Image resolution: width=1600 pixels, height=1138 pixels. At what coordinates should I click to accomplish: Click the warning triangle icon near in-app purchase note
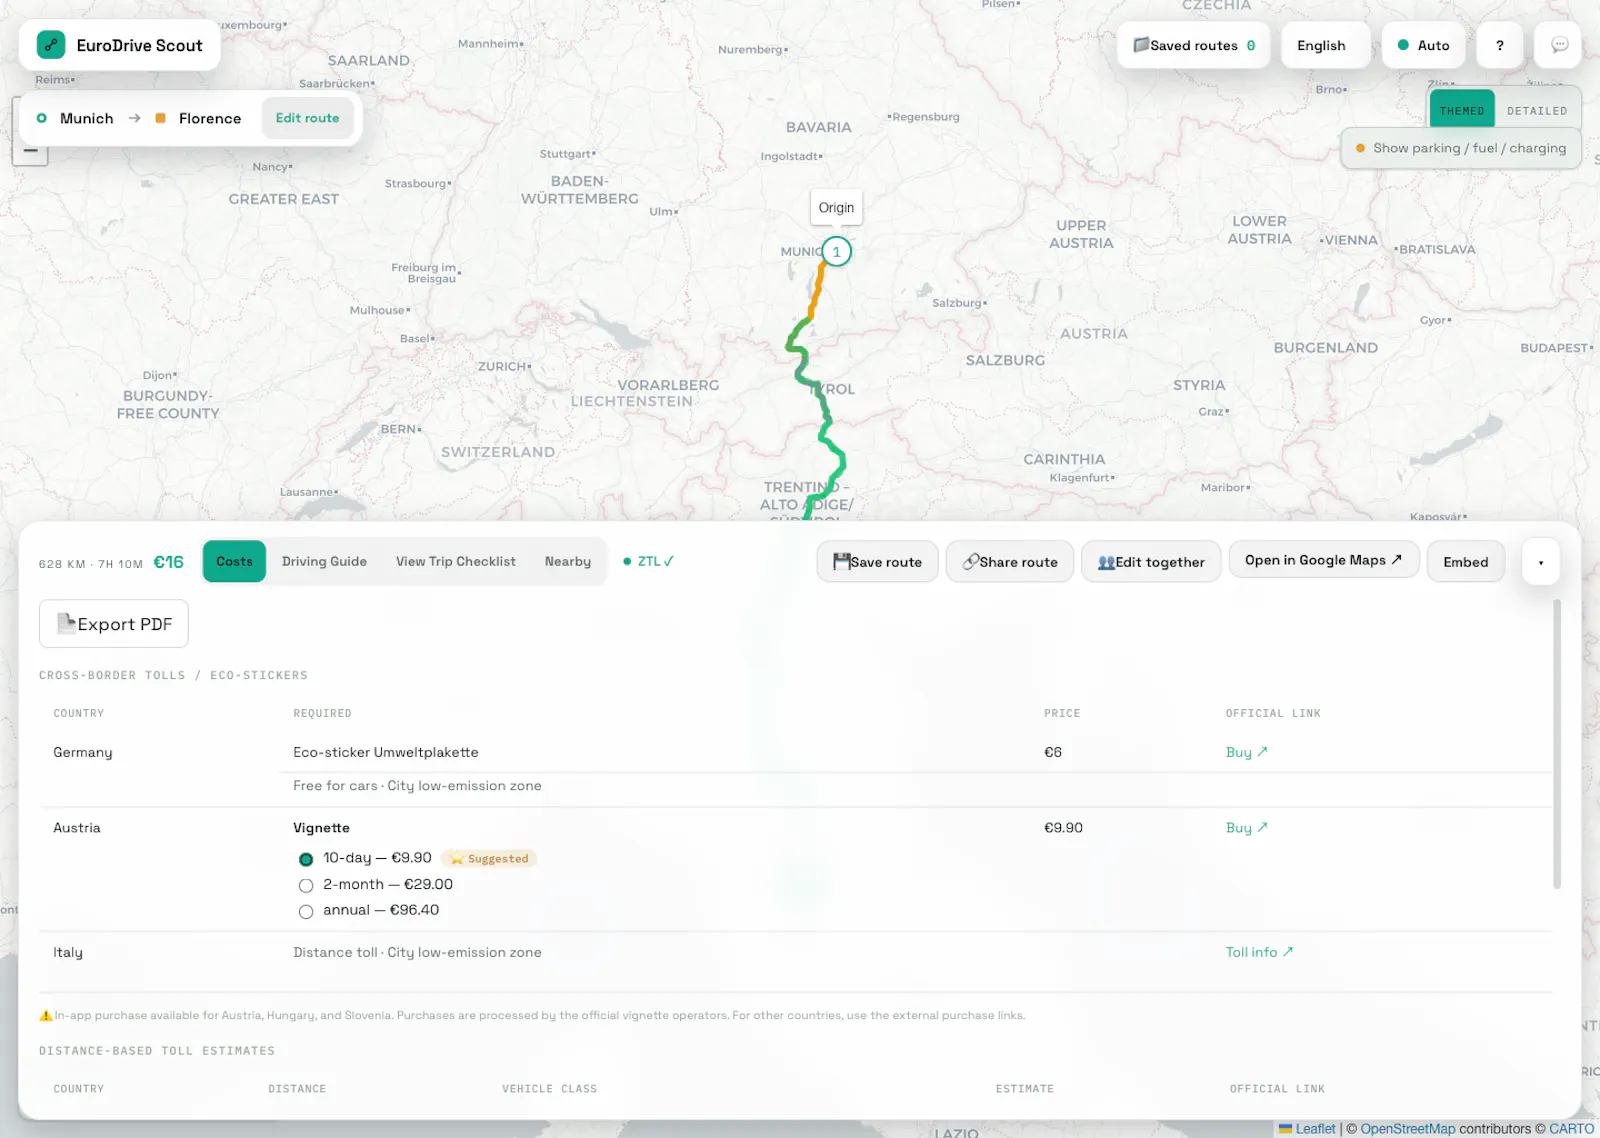point(46,1015)
